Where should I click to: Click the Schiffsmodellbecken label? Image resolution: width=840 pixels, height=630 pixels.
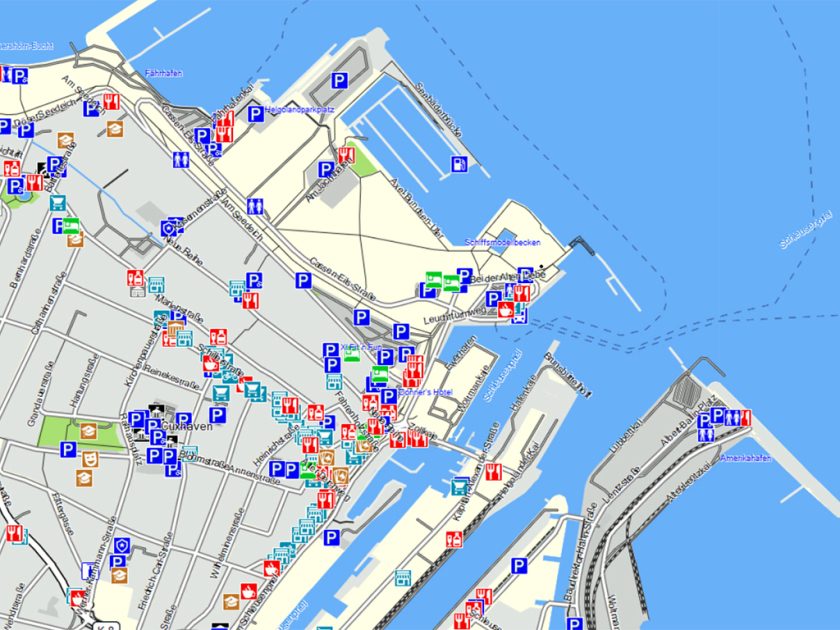coord(503,243)
